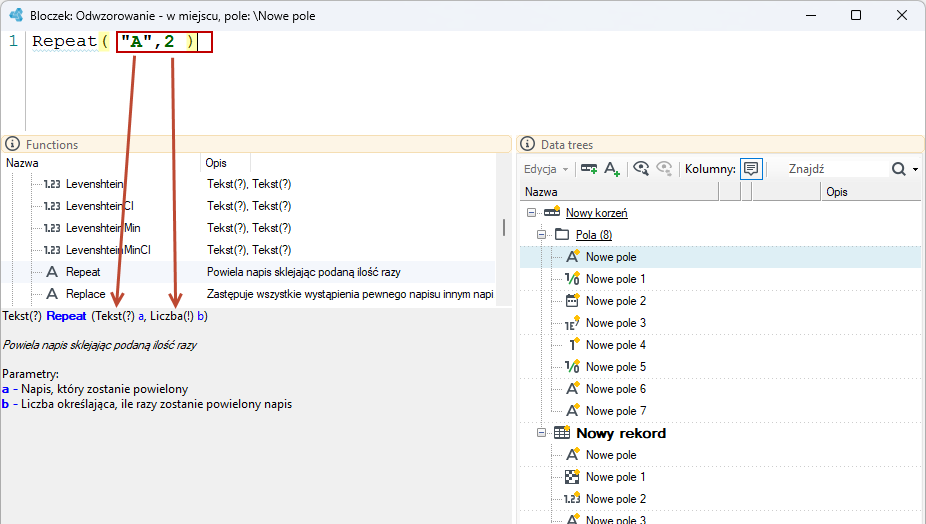Screen dimensions: 926x524
Task: Click the table icon of Nowy rekord
Action: click(x=562, y=432)
